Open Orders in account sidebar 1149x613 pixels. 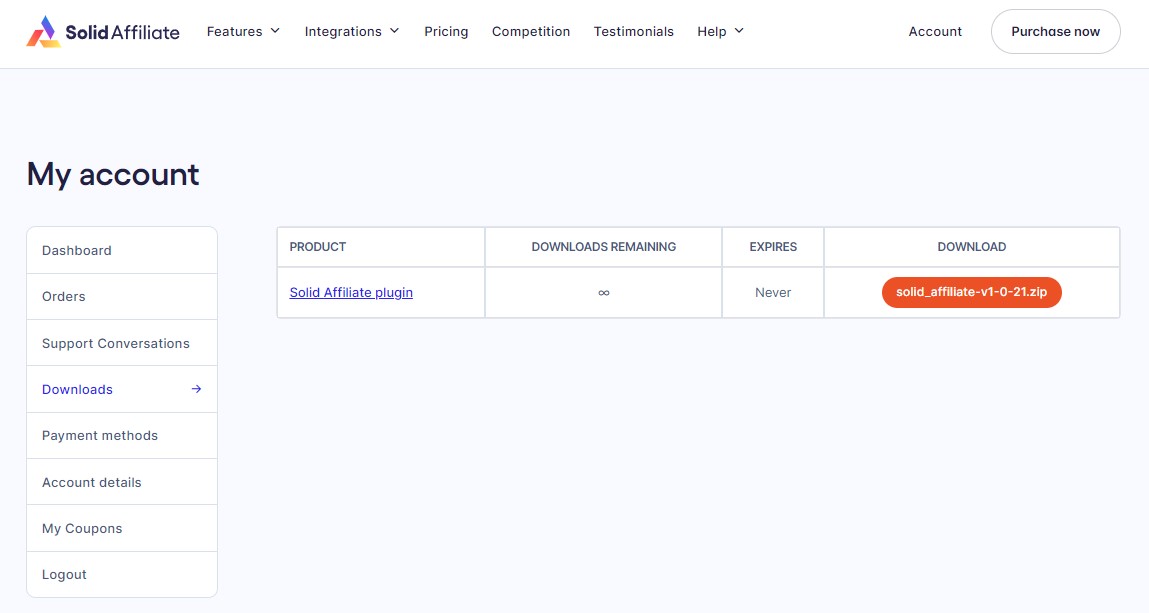click(x=122, y=297)
